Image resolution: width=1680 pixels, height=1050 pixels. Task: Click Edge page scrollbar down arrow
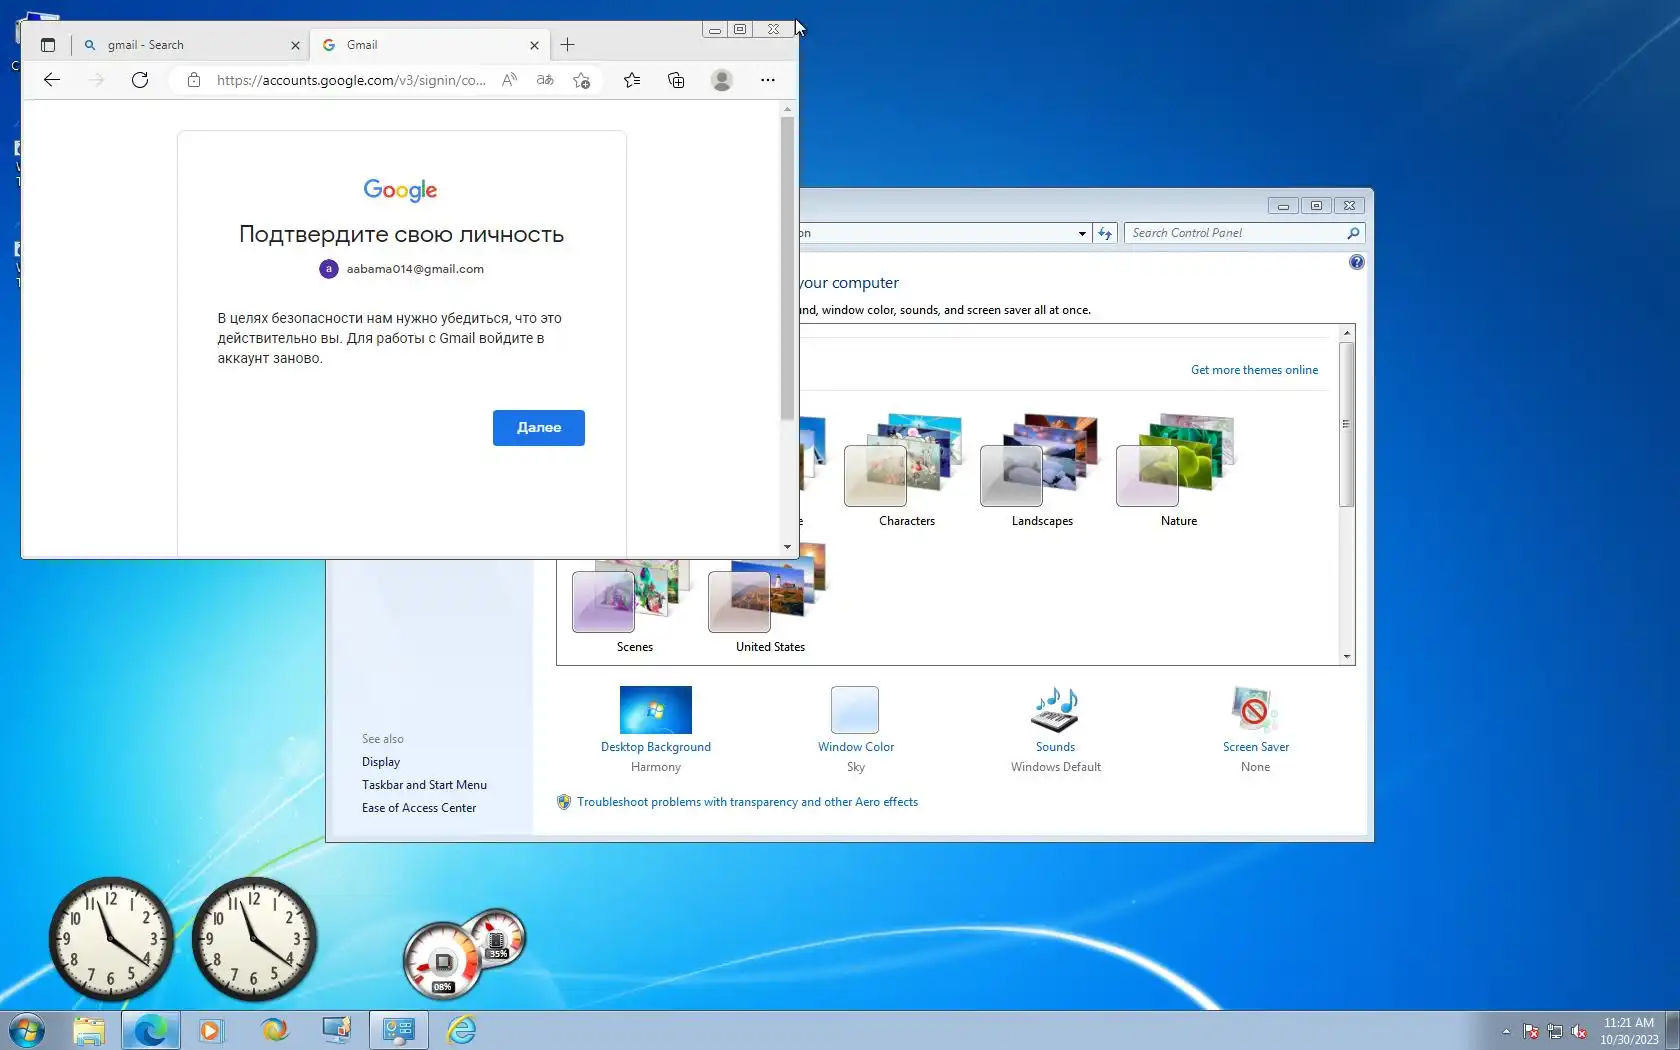[787, 547]
